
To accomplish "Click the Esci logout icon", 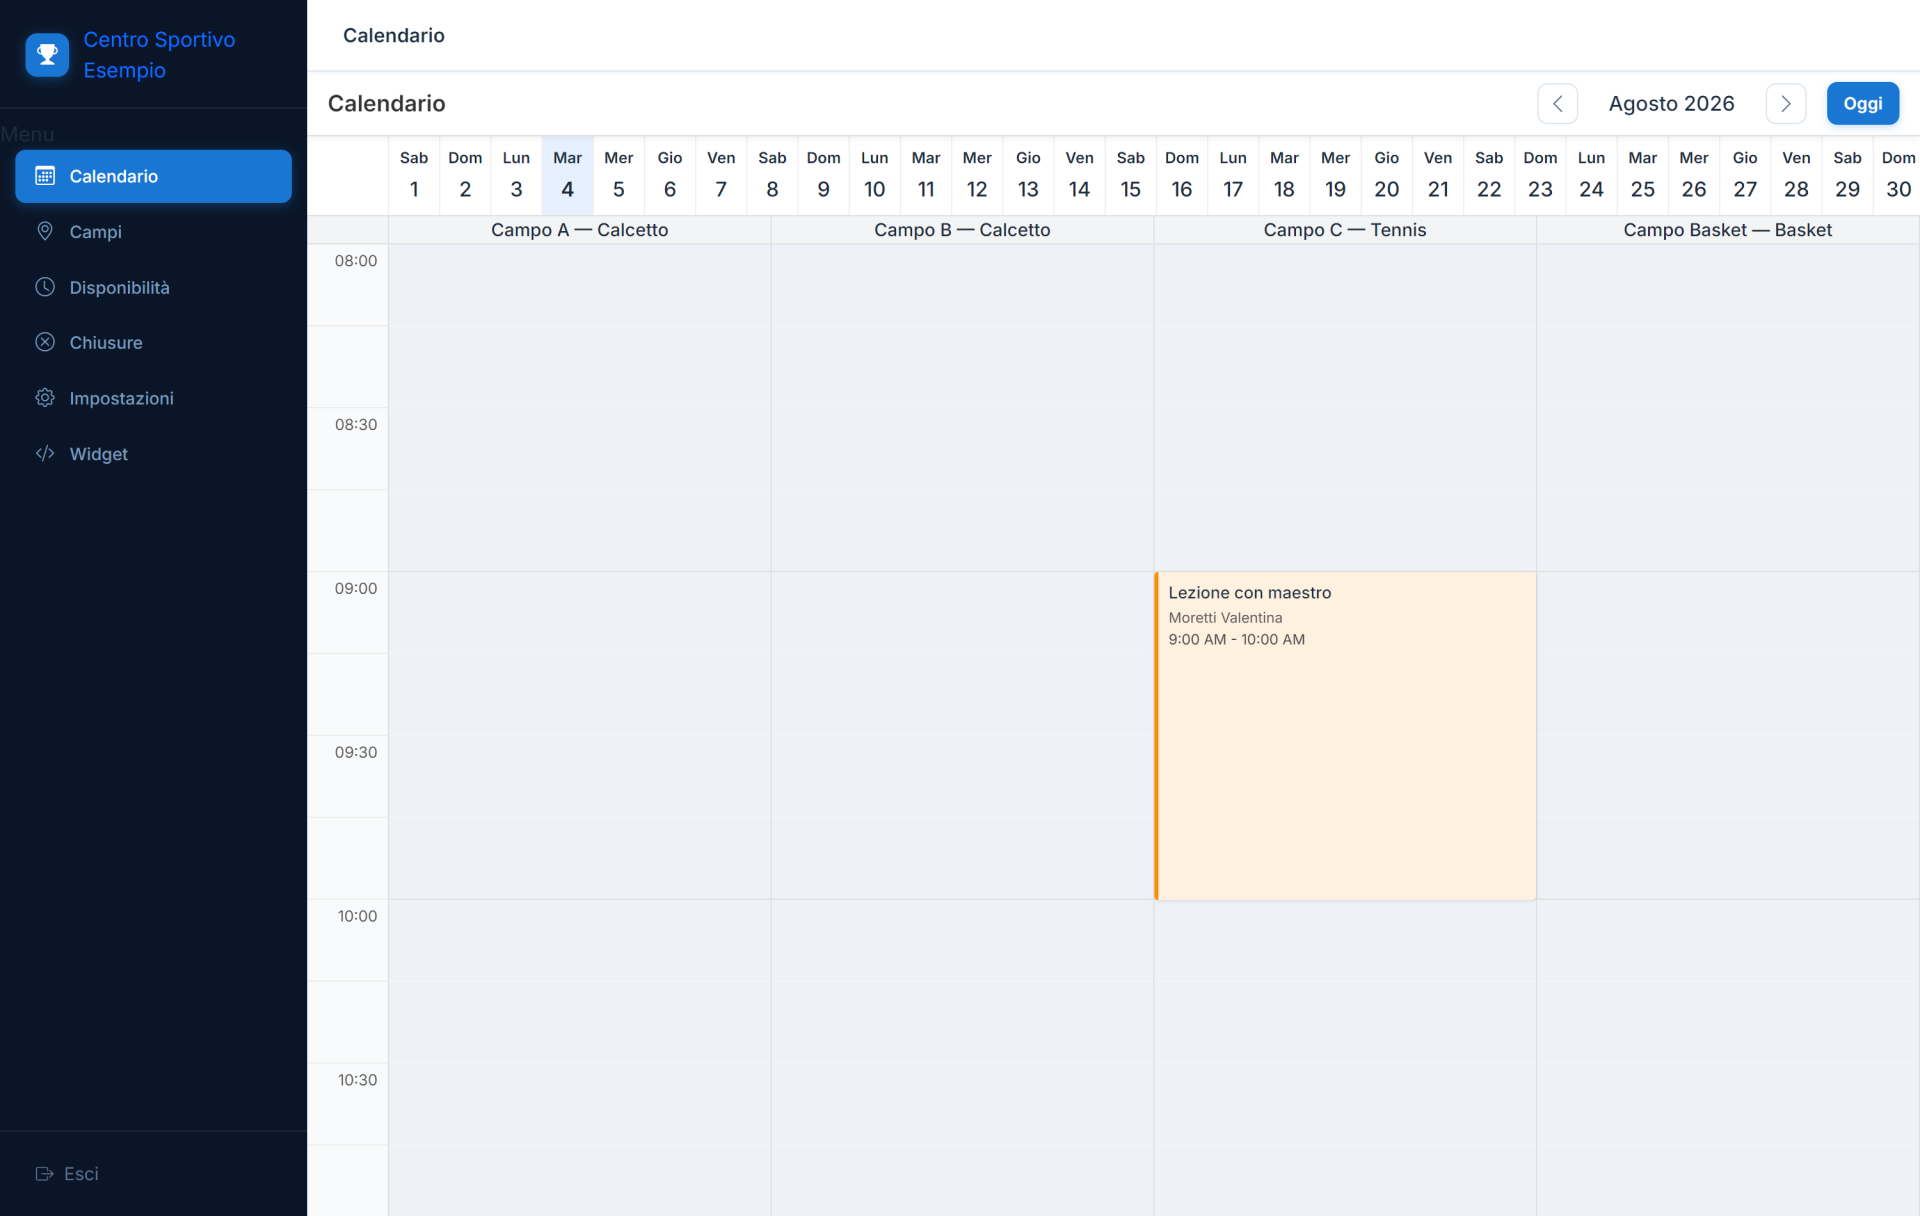I will pos(45,1174).
